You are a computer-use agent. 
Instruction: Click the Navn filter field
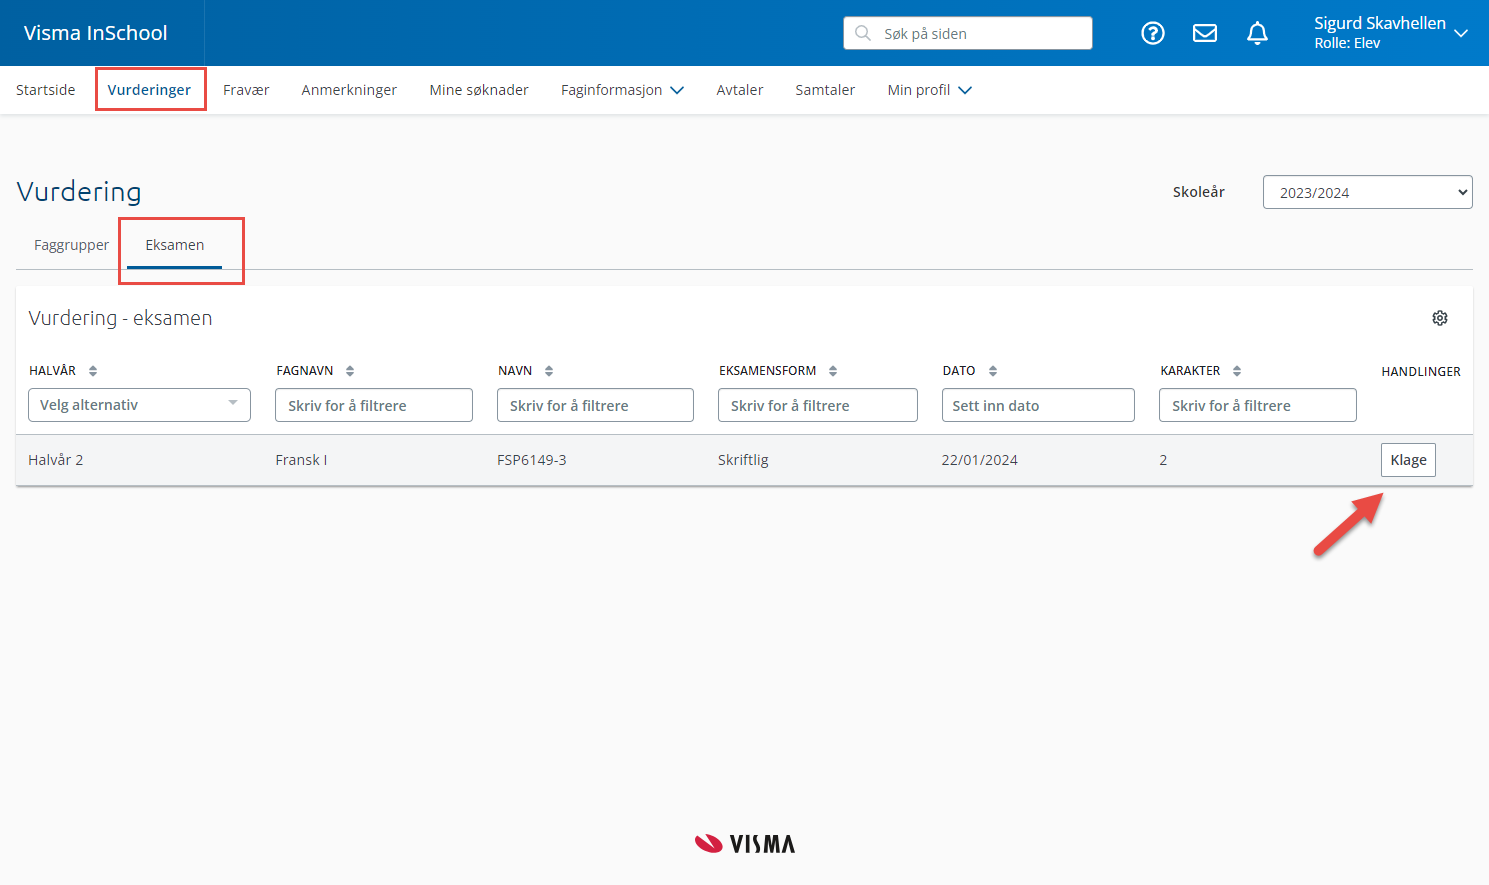click(x=595, y=405)
